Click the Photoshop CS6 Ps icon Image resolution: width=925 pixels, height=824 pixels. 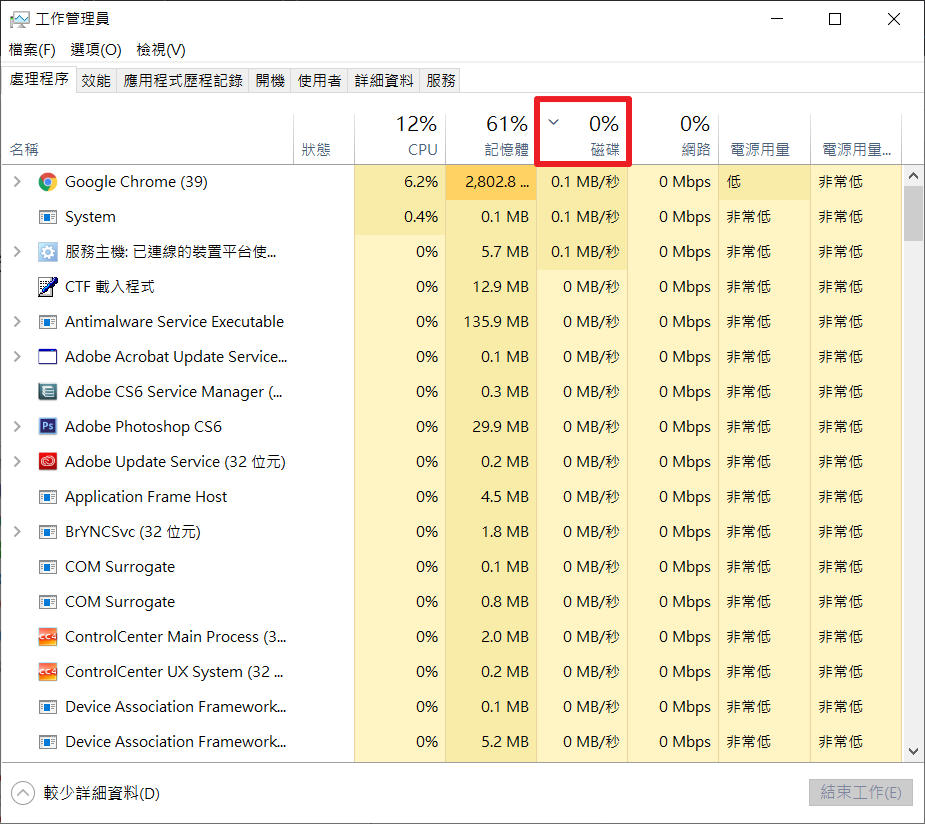pos(48,426)
